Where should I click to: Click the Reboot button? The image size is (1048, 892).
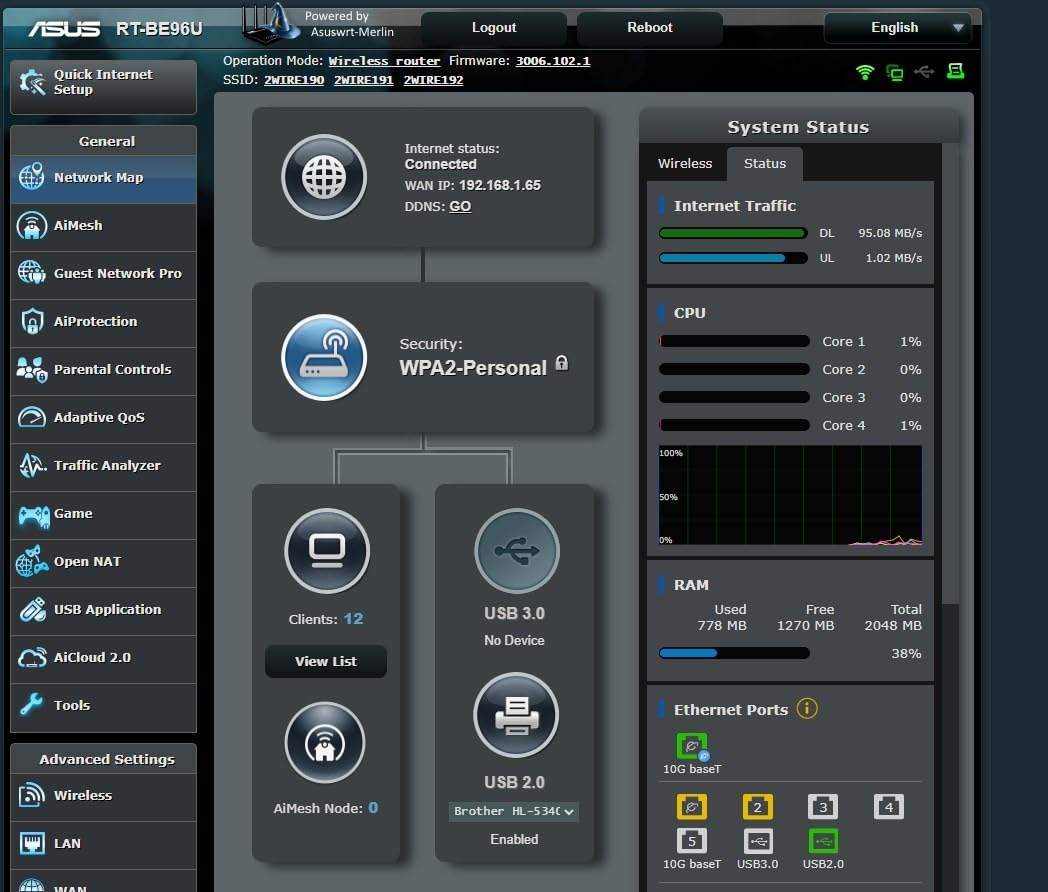650,28
